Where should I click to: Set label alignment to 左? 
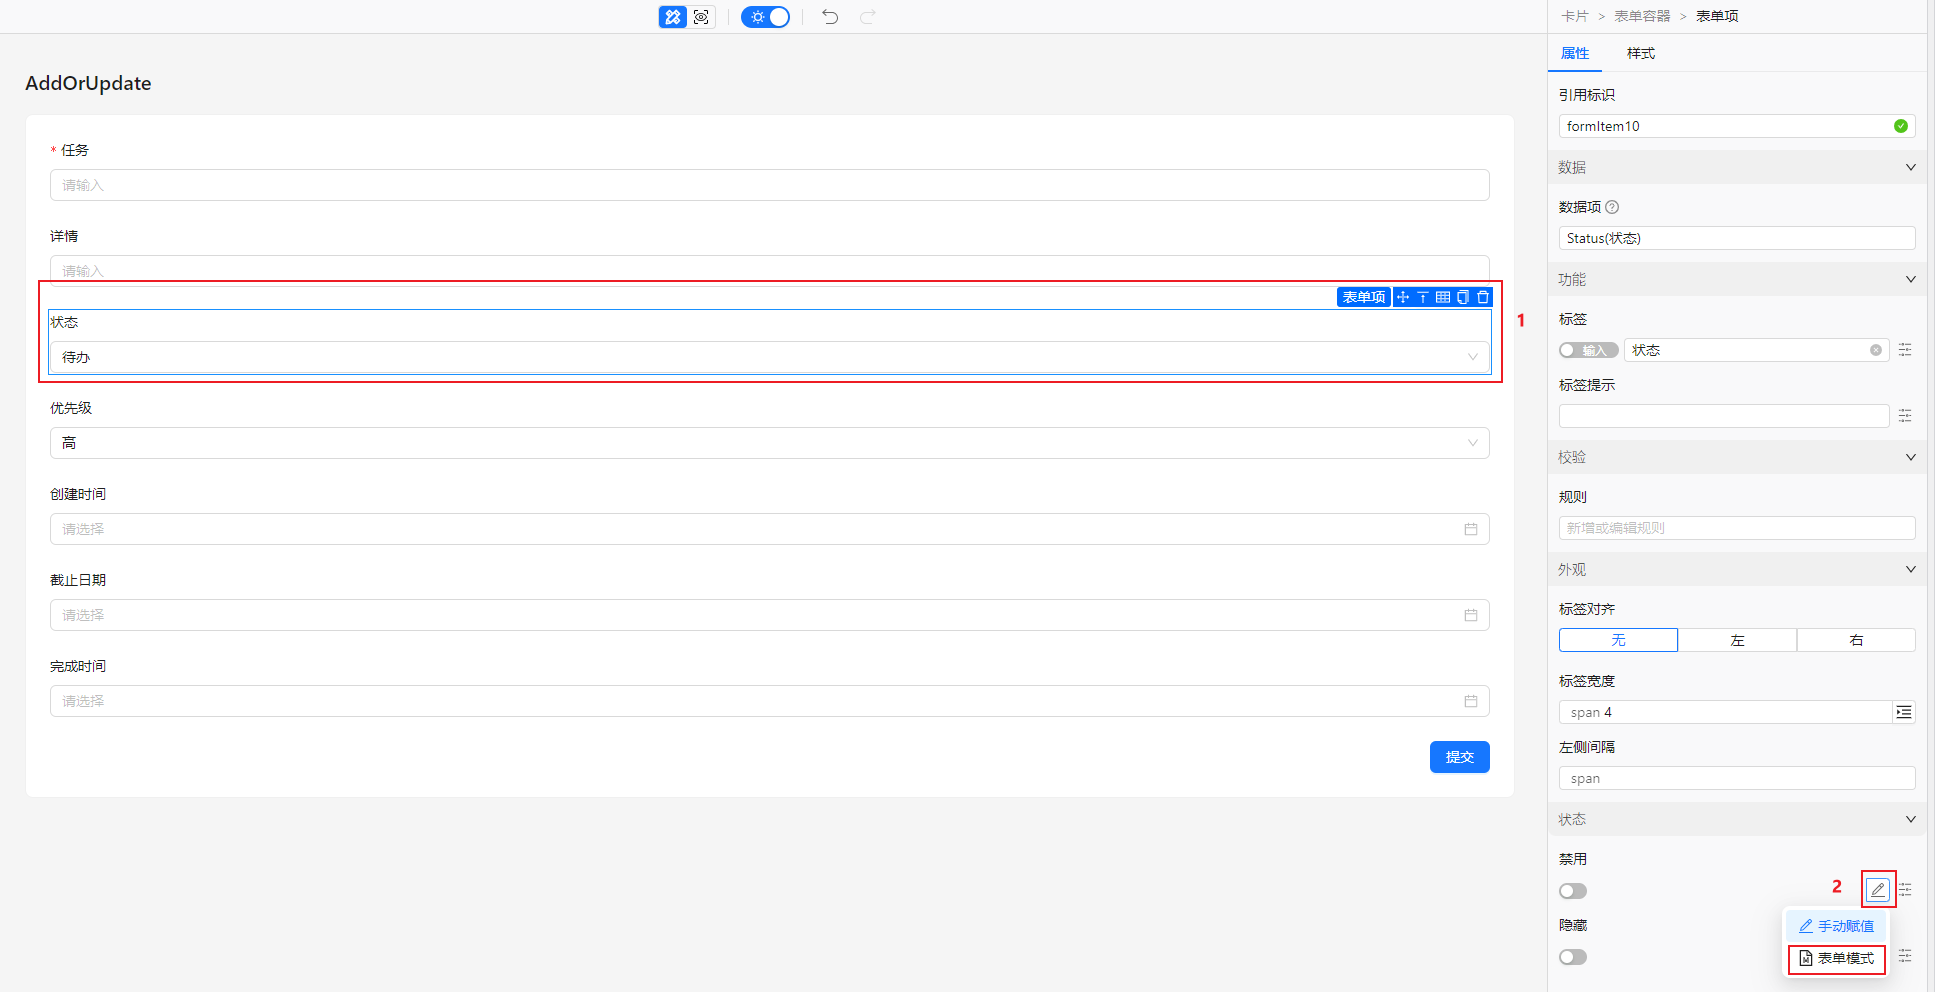click(x=1737, y=640)
